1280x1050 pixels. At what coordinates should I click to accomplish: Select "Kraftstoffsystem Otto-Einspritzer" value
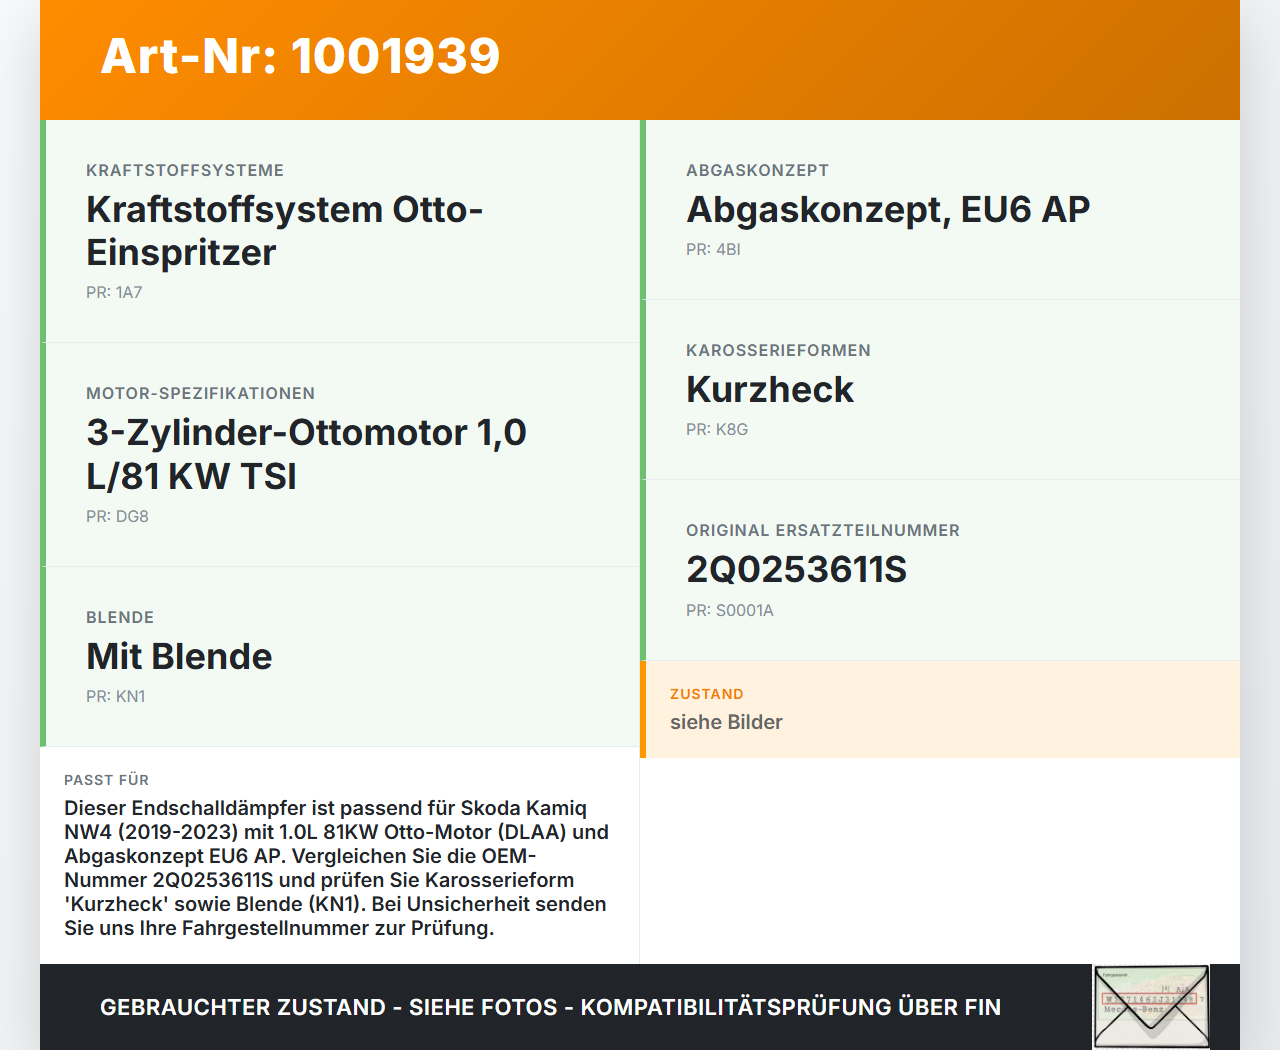(285, 231)
